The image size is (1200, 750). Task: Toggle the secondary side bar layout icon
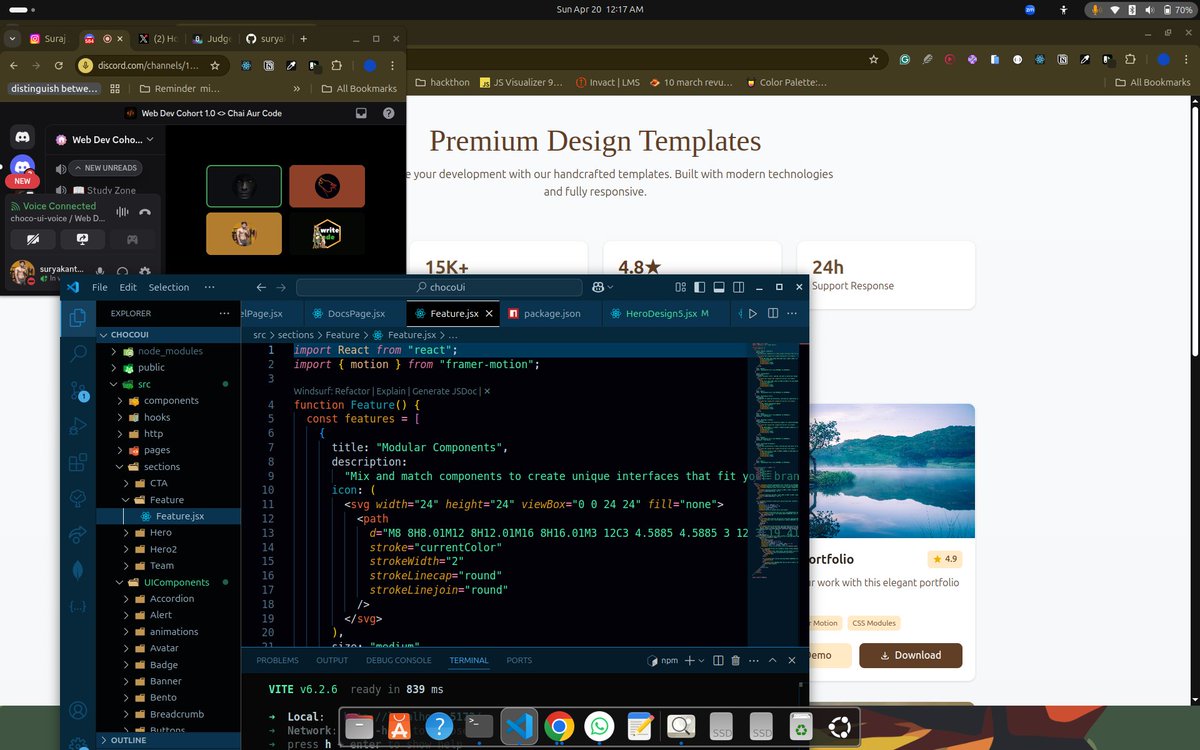[x=736, y=287]
